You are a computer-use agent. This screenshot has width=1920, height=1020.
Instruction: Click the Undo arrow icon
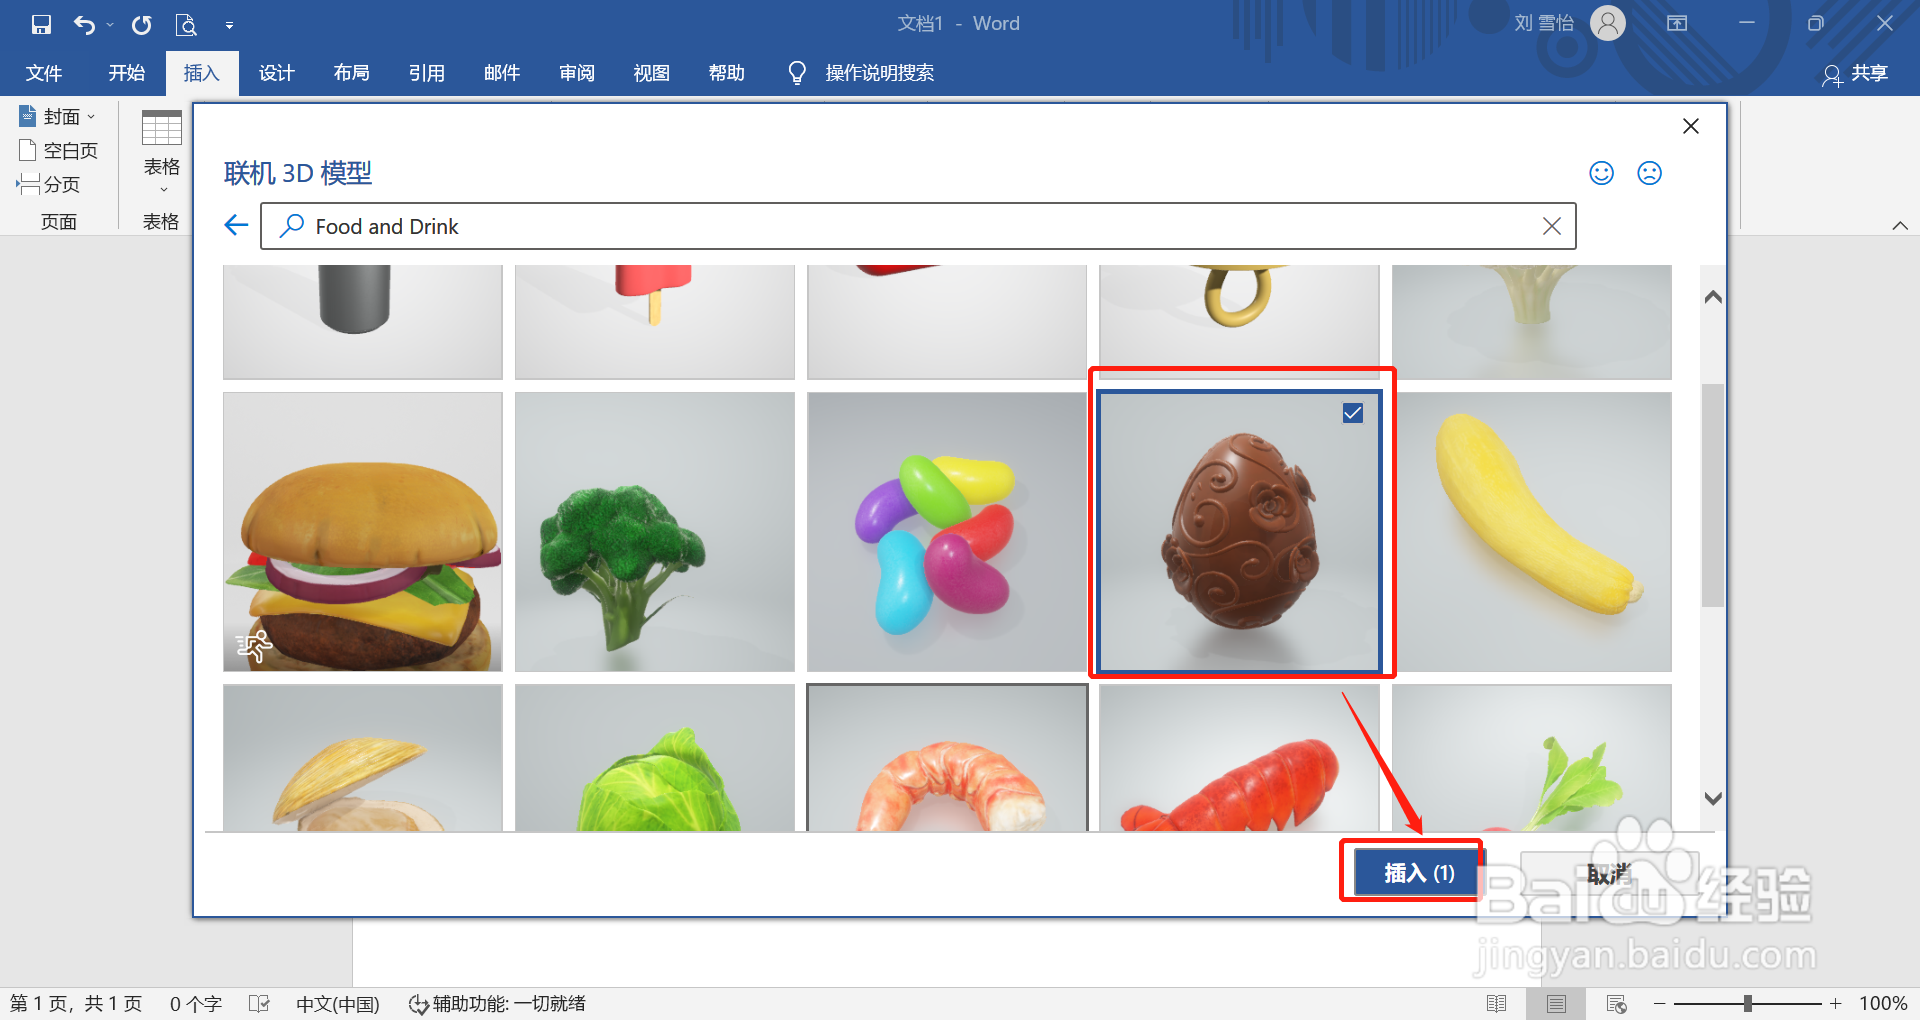coord(85,24)
